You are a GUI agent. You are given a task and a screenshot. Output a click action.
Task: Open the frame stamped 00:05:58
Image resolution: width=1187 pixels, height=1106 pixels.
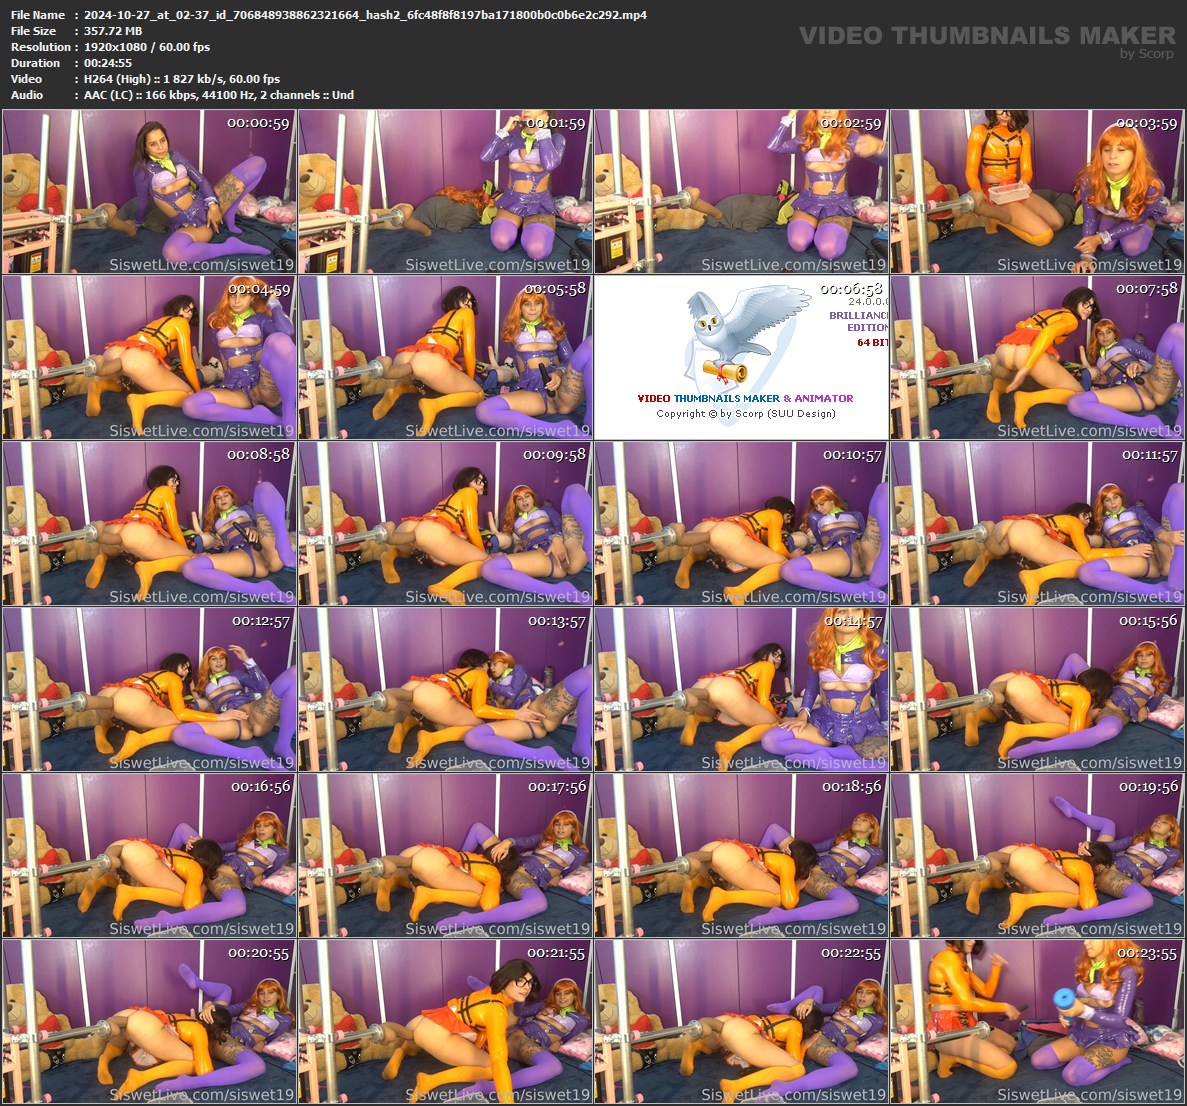(445, 357)
